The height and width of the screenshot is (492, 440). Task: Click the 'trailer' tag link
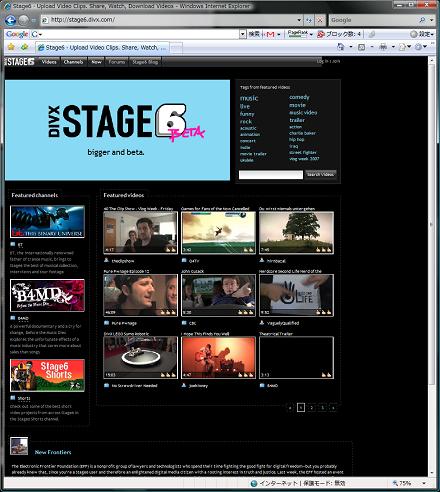pos(297,120)
